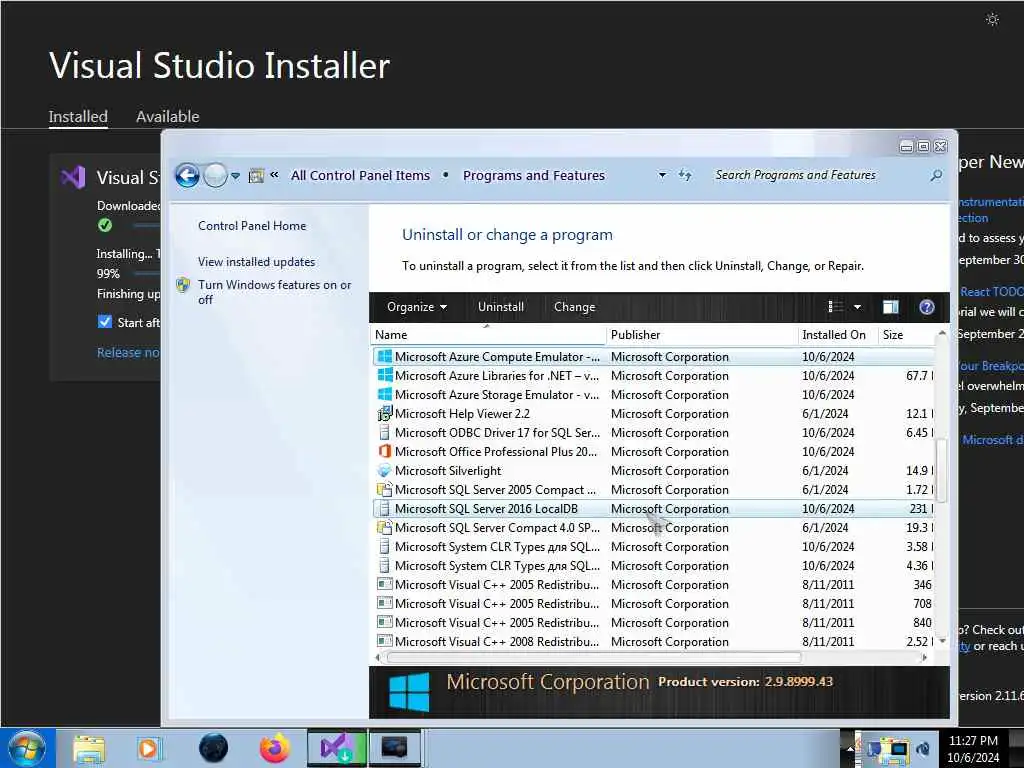The height and width of the screenshot is (768, 1024).
Task: Click the Control Panel icon in address bar
Action: (257, 175)
